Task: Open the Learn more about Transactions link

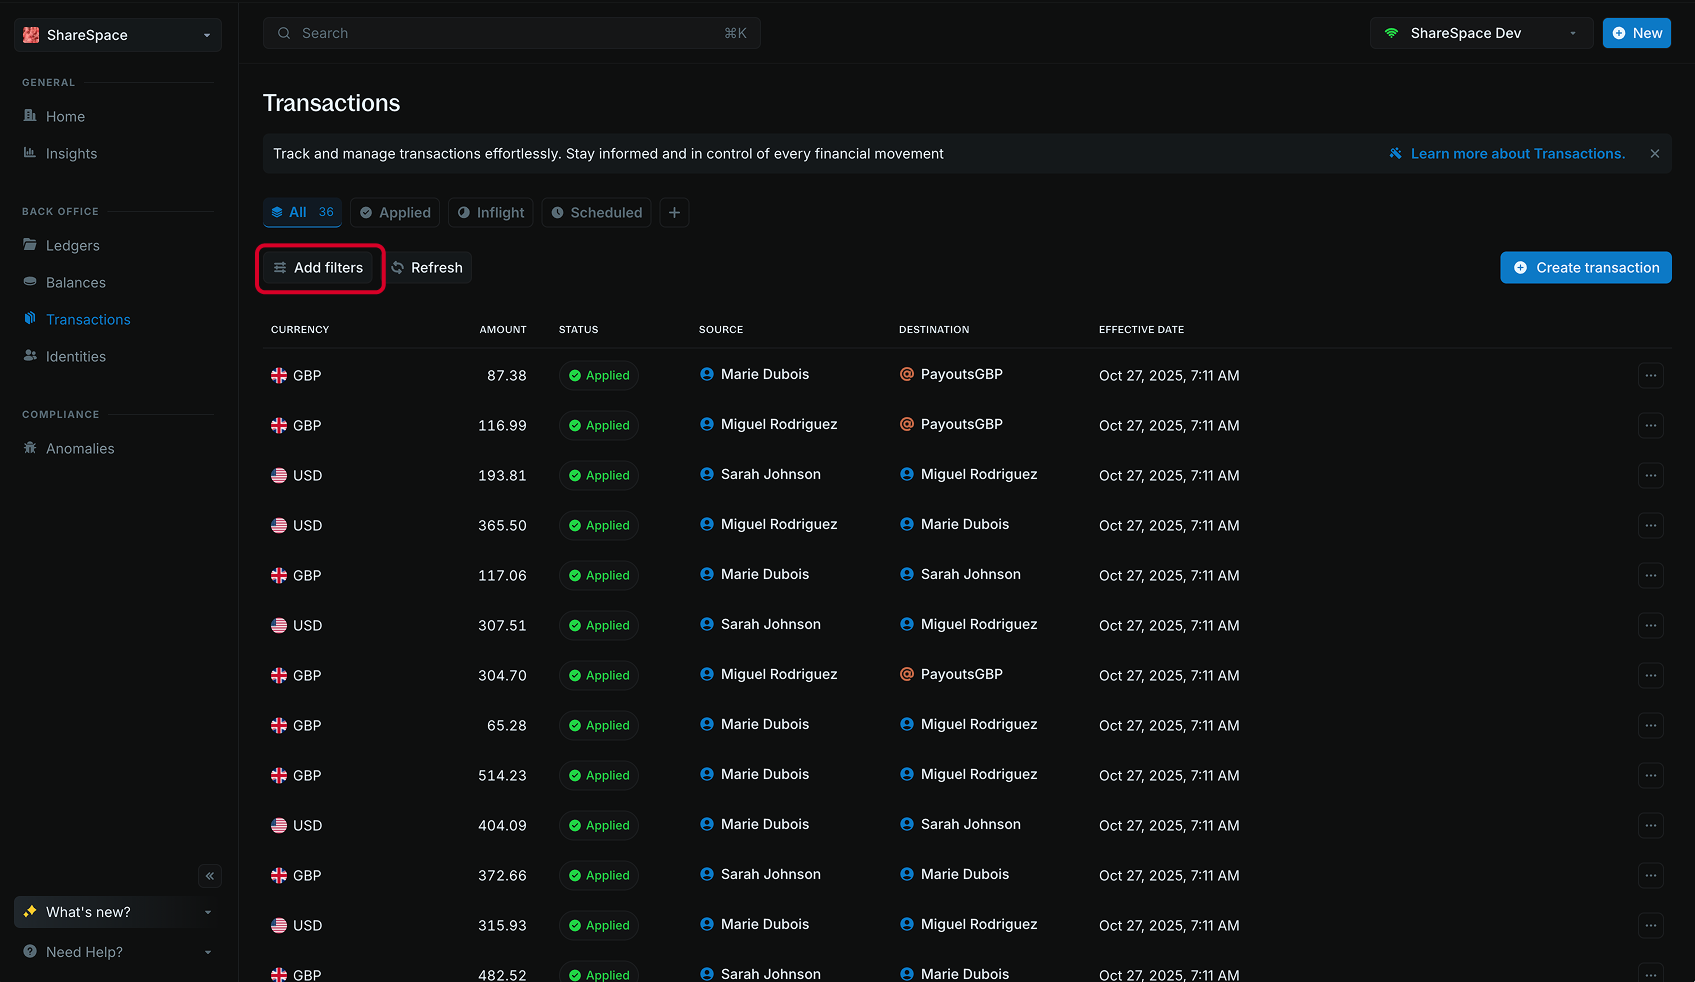Action: coord(1517,153)
